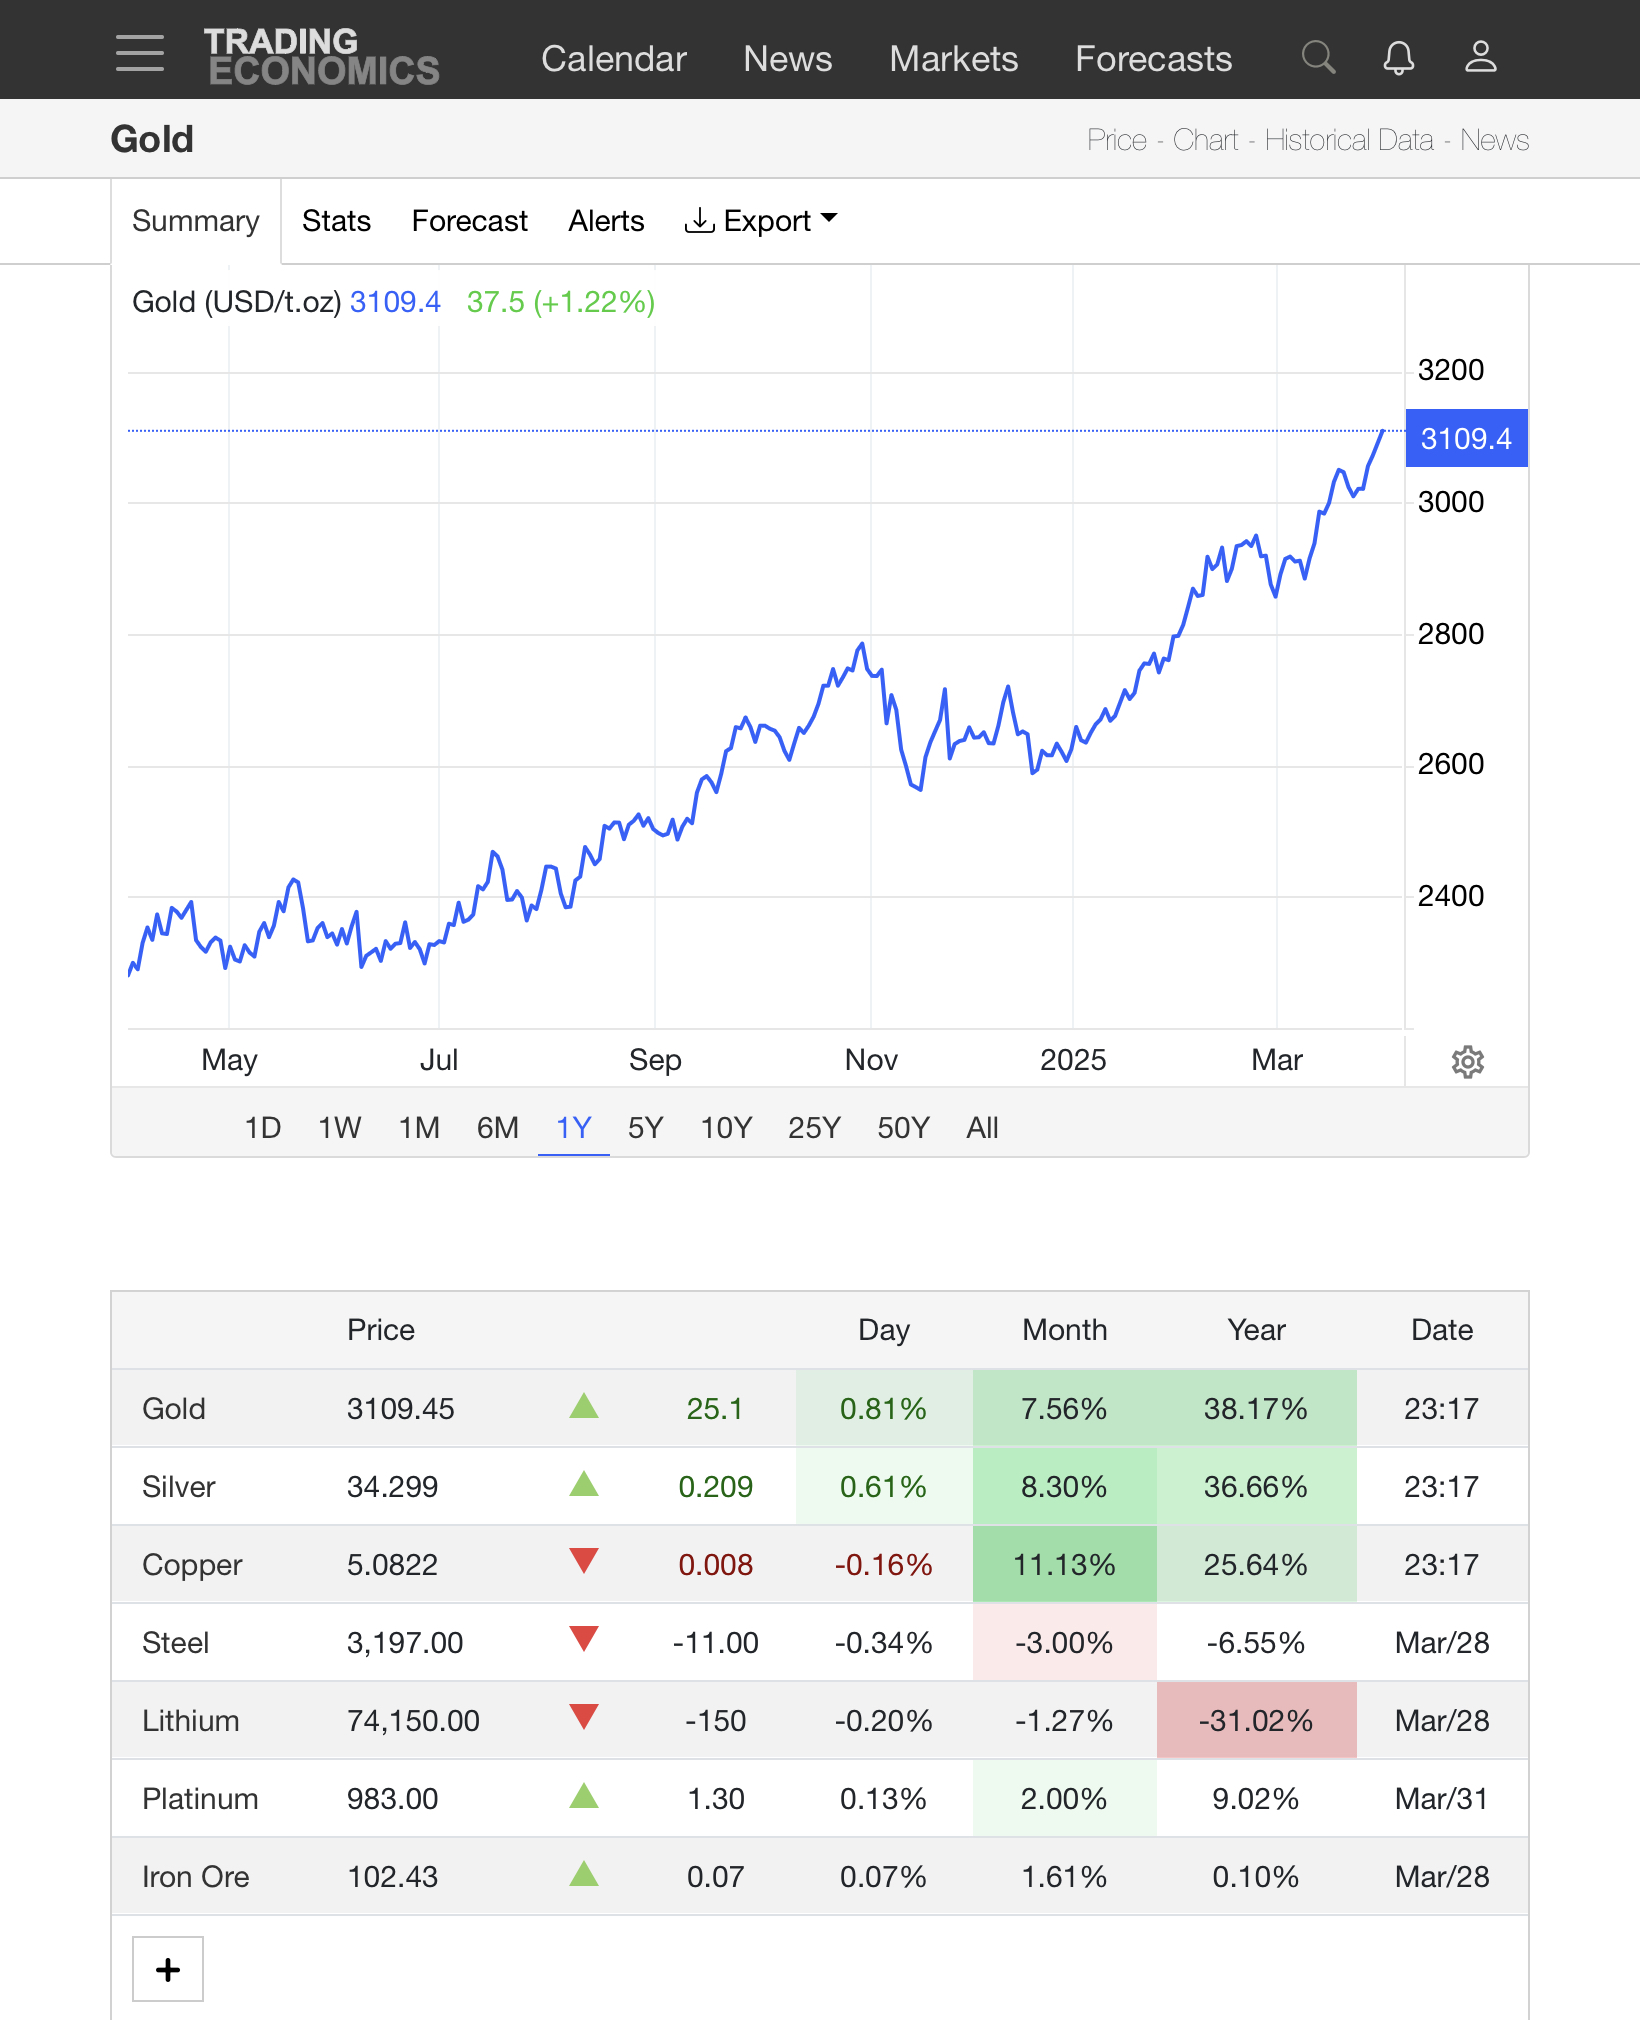Select the 25Y chart range
This screenshot has height=2020, width=1640.
click(814, 1128)
